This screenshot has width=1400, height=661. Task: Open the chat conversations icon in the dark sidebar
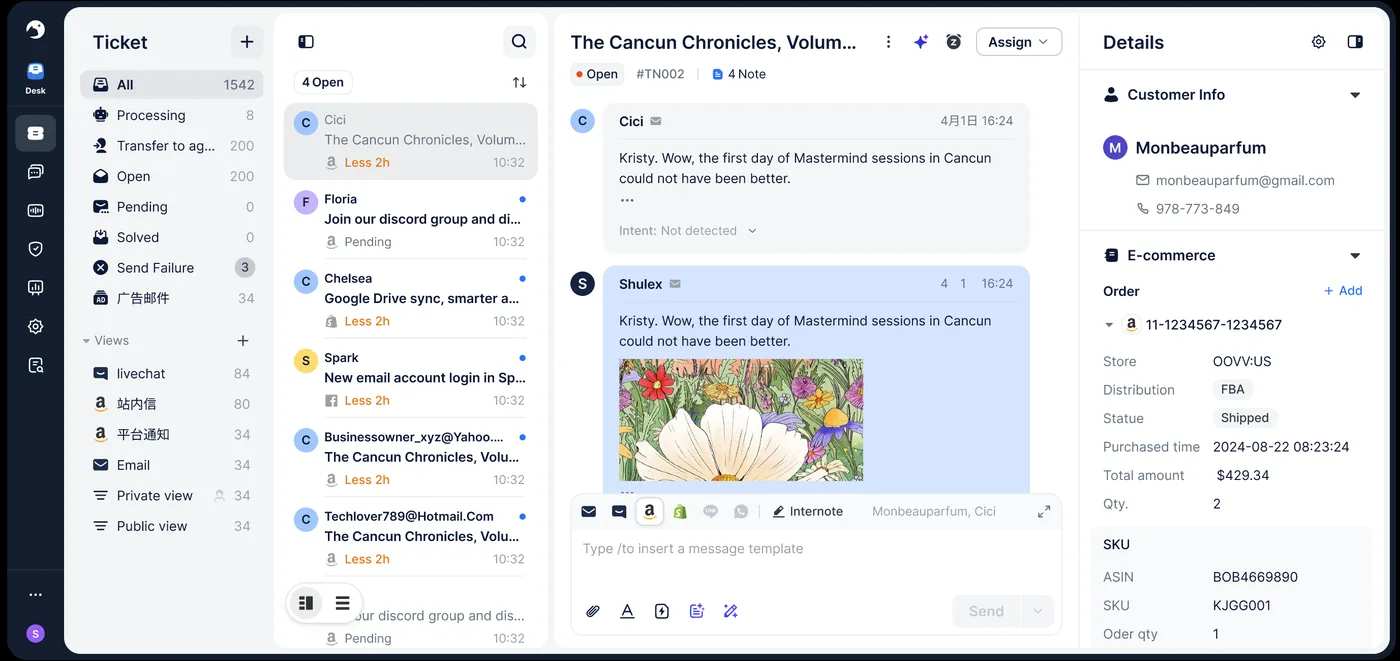coord(35,172)
